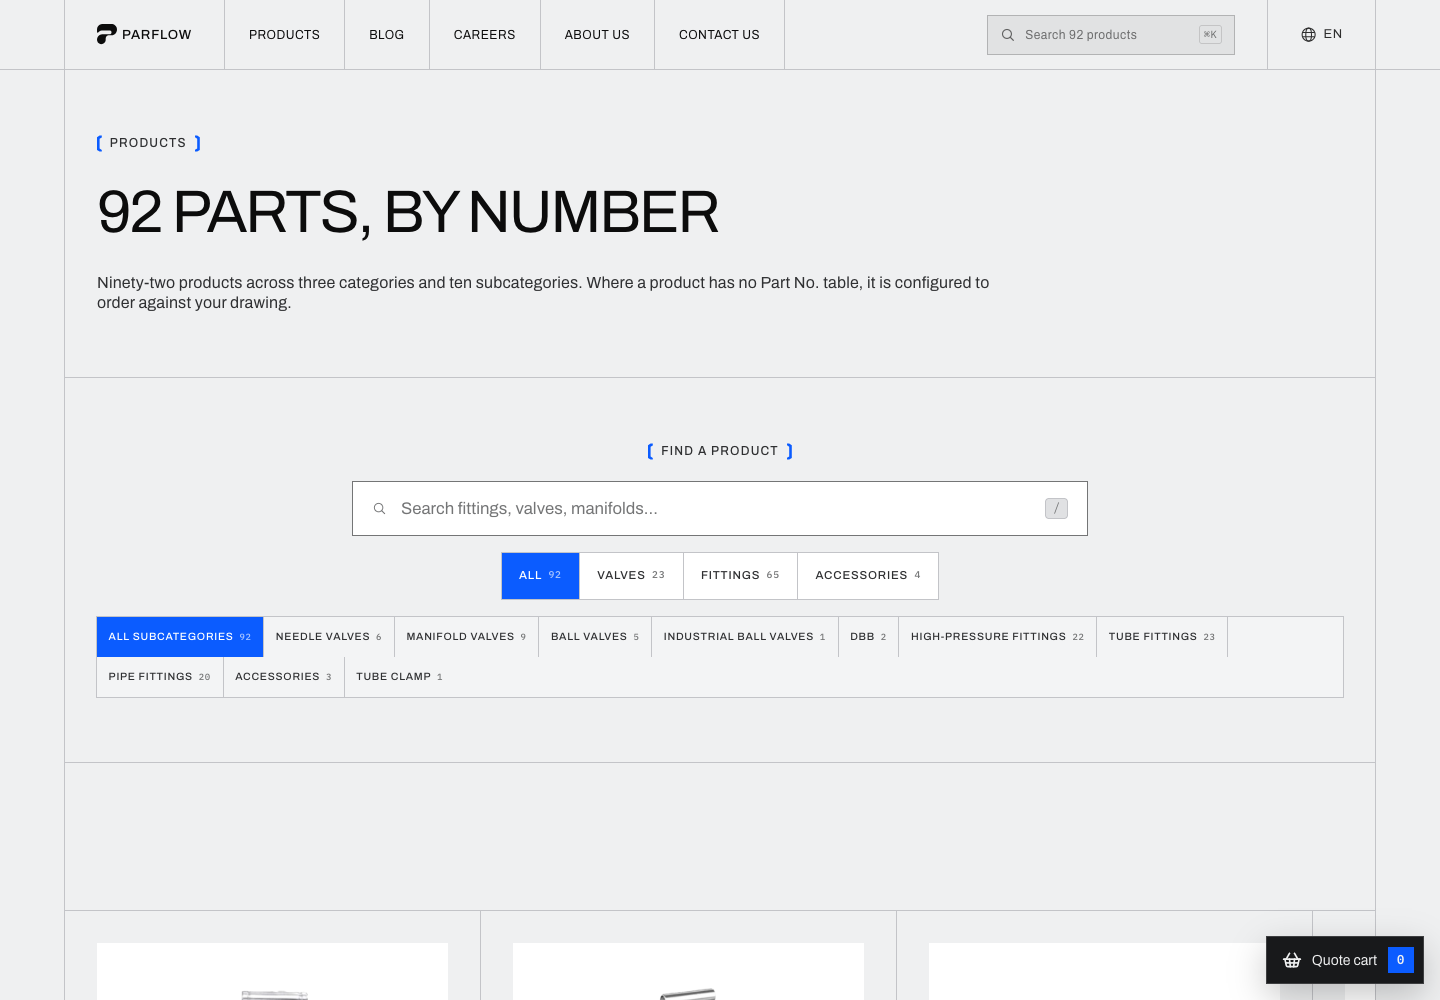Go to the Careers page

[x=485, y=35]
